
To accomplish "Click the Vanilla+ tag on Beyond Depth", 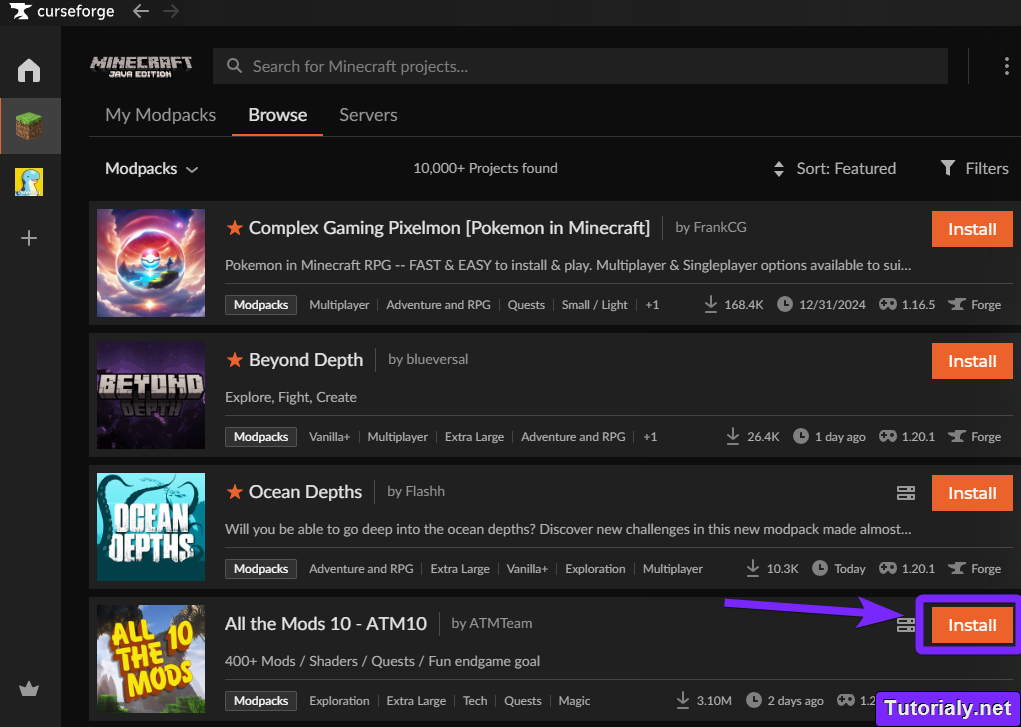I will pyautogui.click(x=329, y=437).
